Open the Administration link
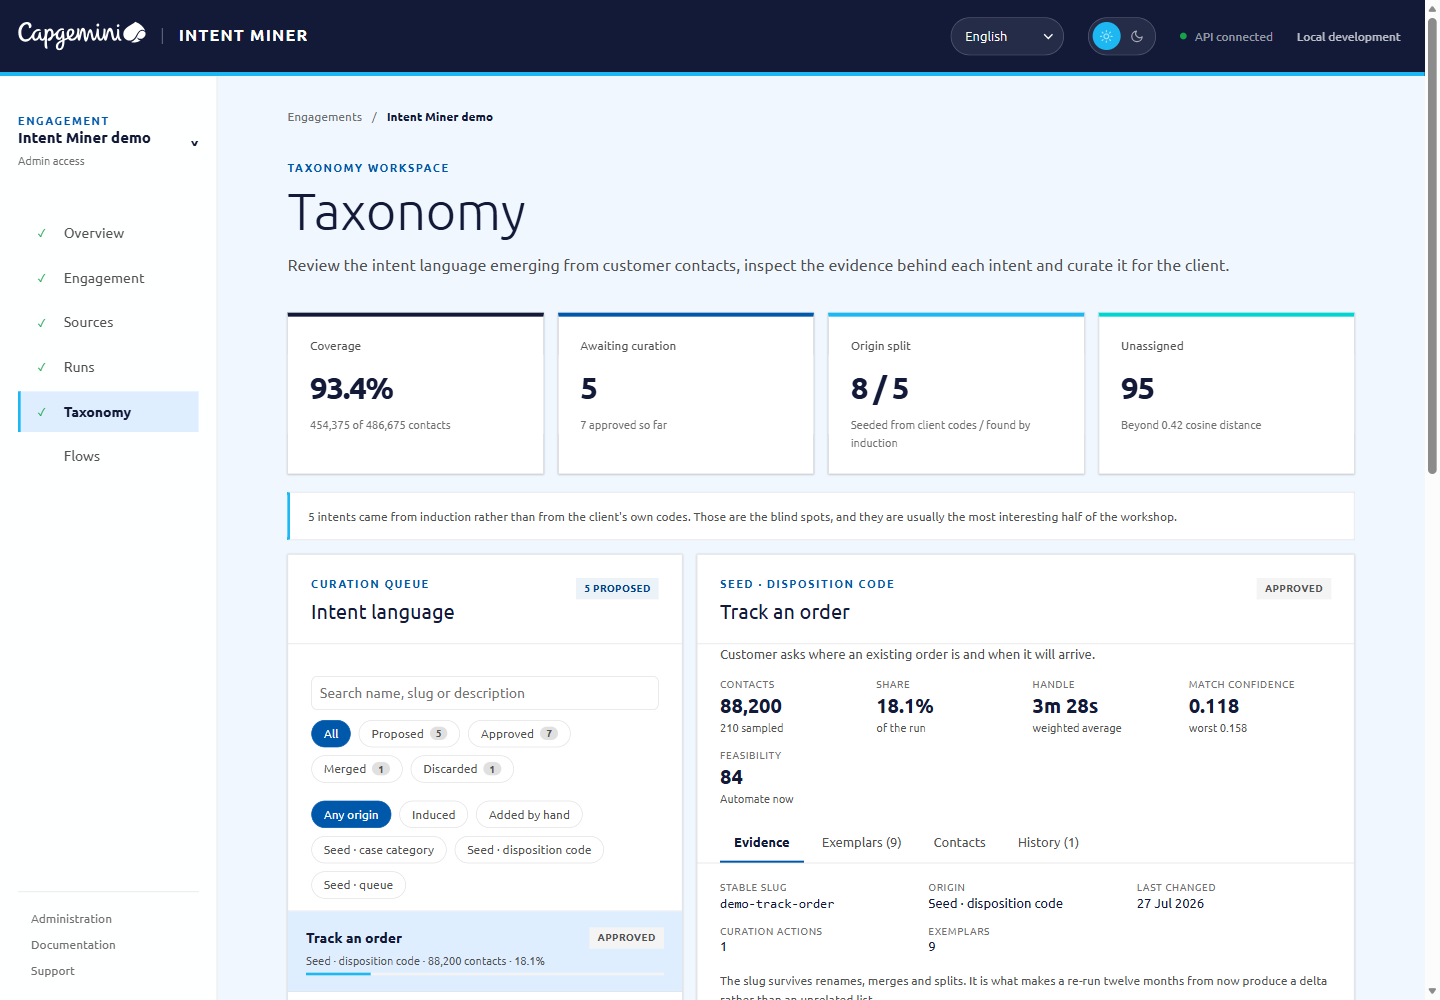 tap(71, 919)
